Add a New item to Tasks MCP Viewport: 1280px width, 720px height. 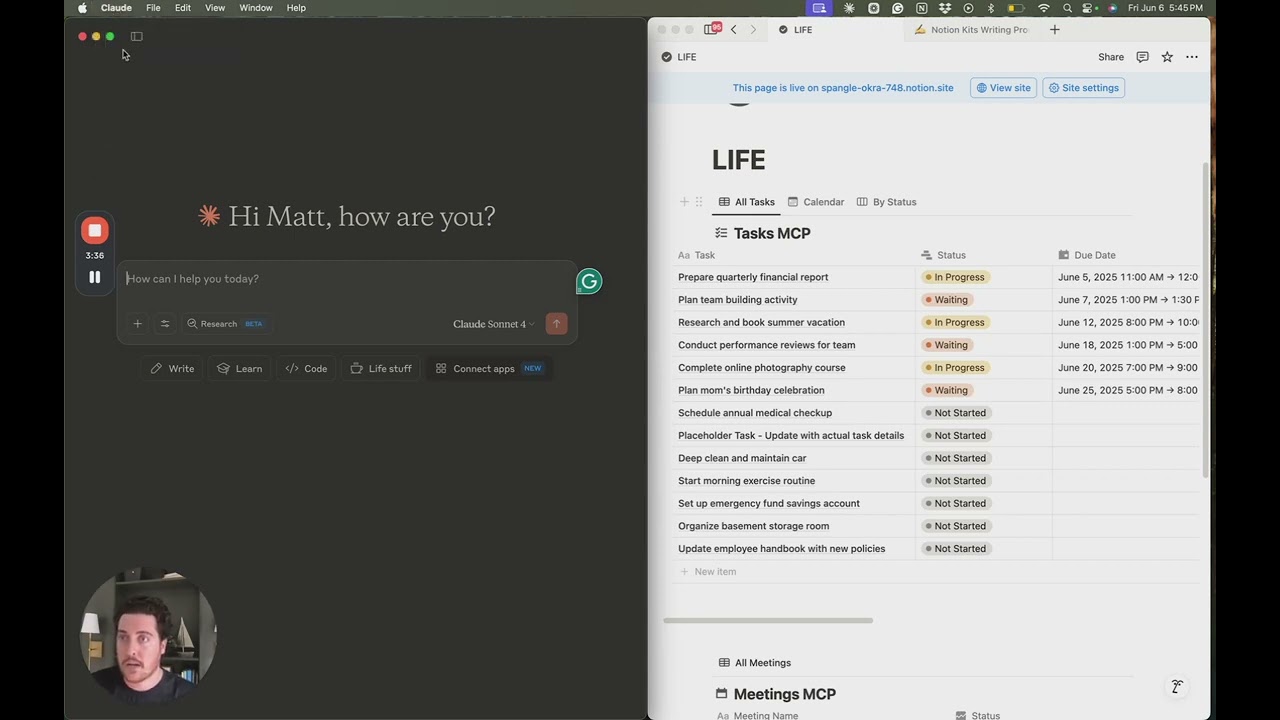tap(708, 572)
